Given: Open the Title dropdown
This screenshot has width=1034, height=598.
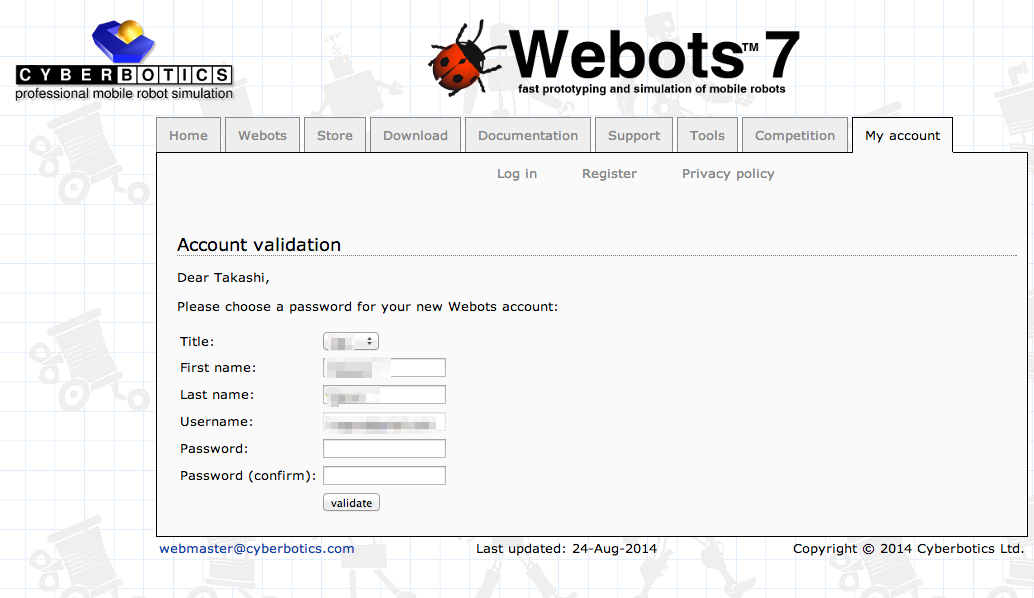Looking at the screenshot, I should point(351,342).
